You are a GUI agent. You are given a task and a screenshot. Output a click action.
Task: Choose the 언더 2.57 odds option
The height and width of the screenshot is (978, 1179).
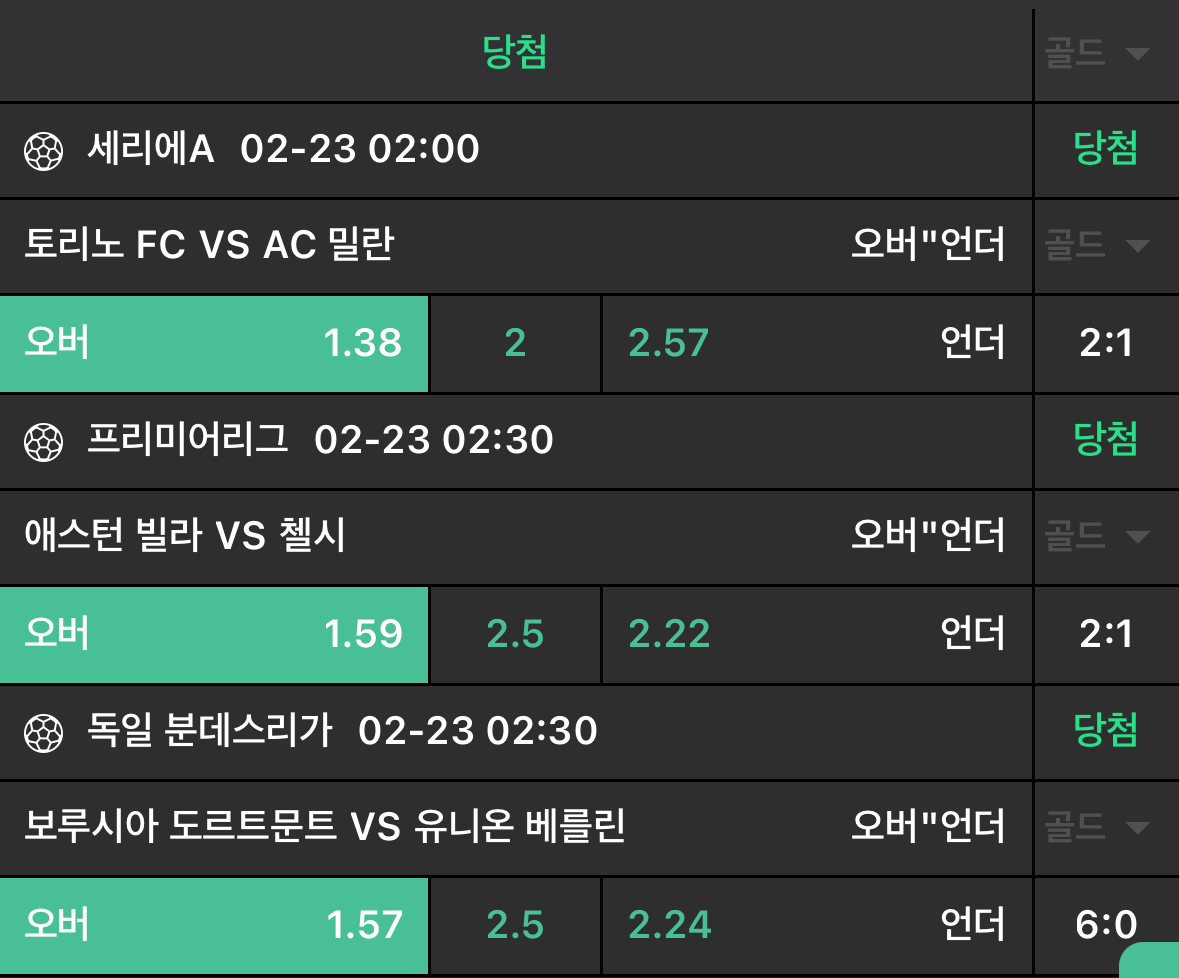[x=816, y=343]
